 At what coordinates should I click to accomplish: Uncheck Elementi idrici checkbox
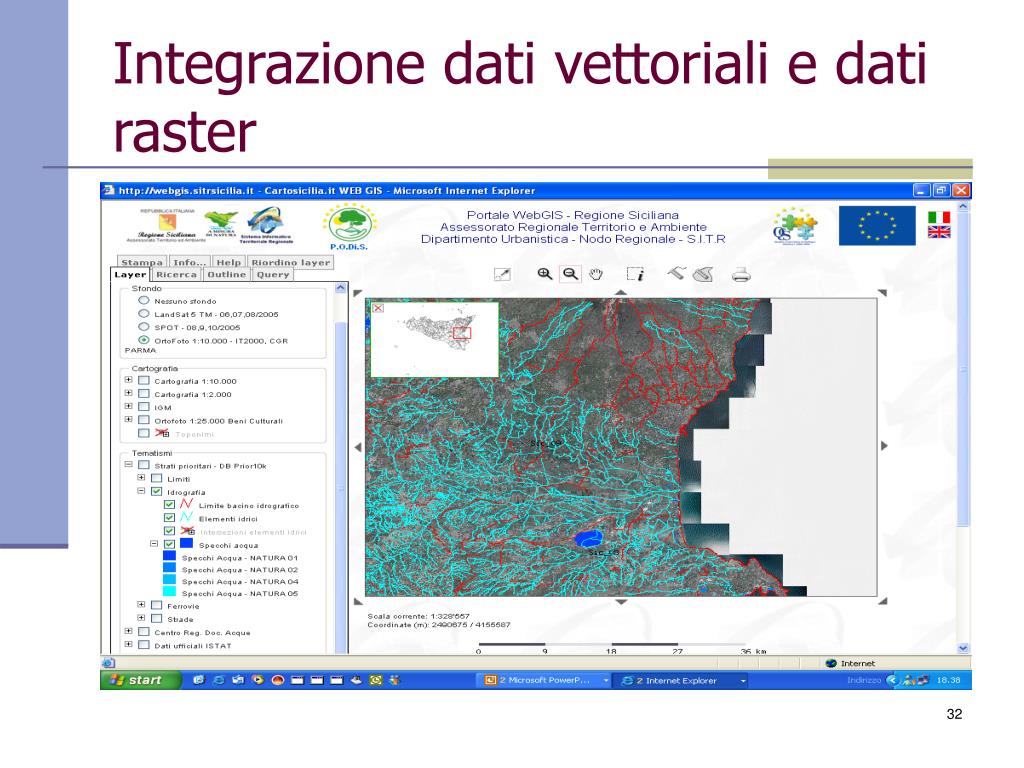pos(169,518)
